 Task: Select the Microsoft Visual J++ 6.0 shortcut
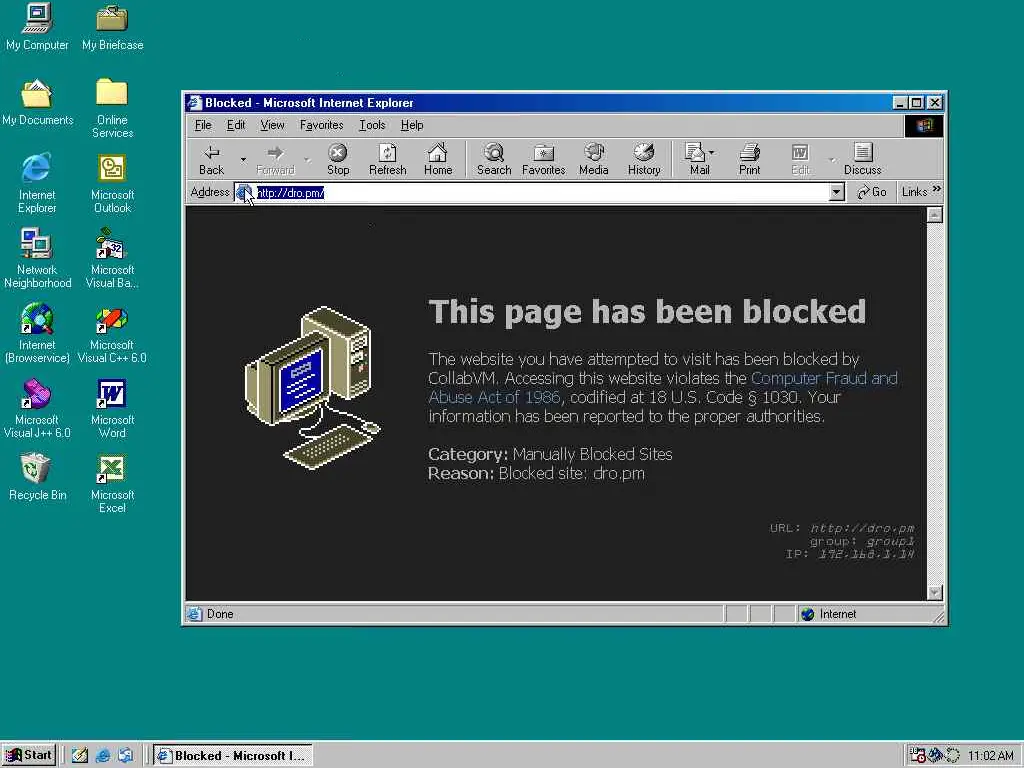pos(37,409)
